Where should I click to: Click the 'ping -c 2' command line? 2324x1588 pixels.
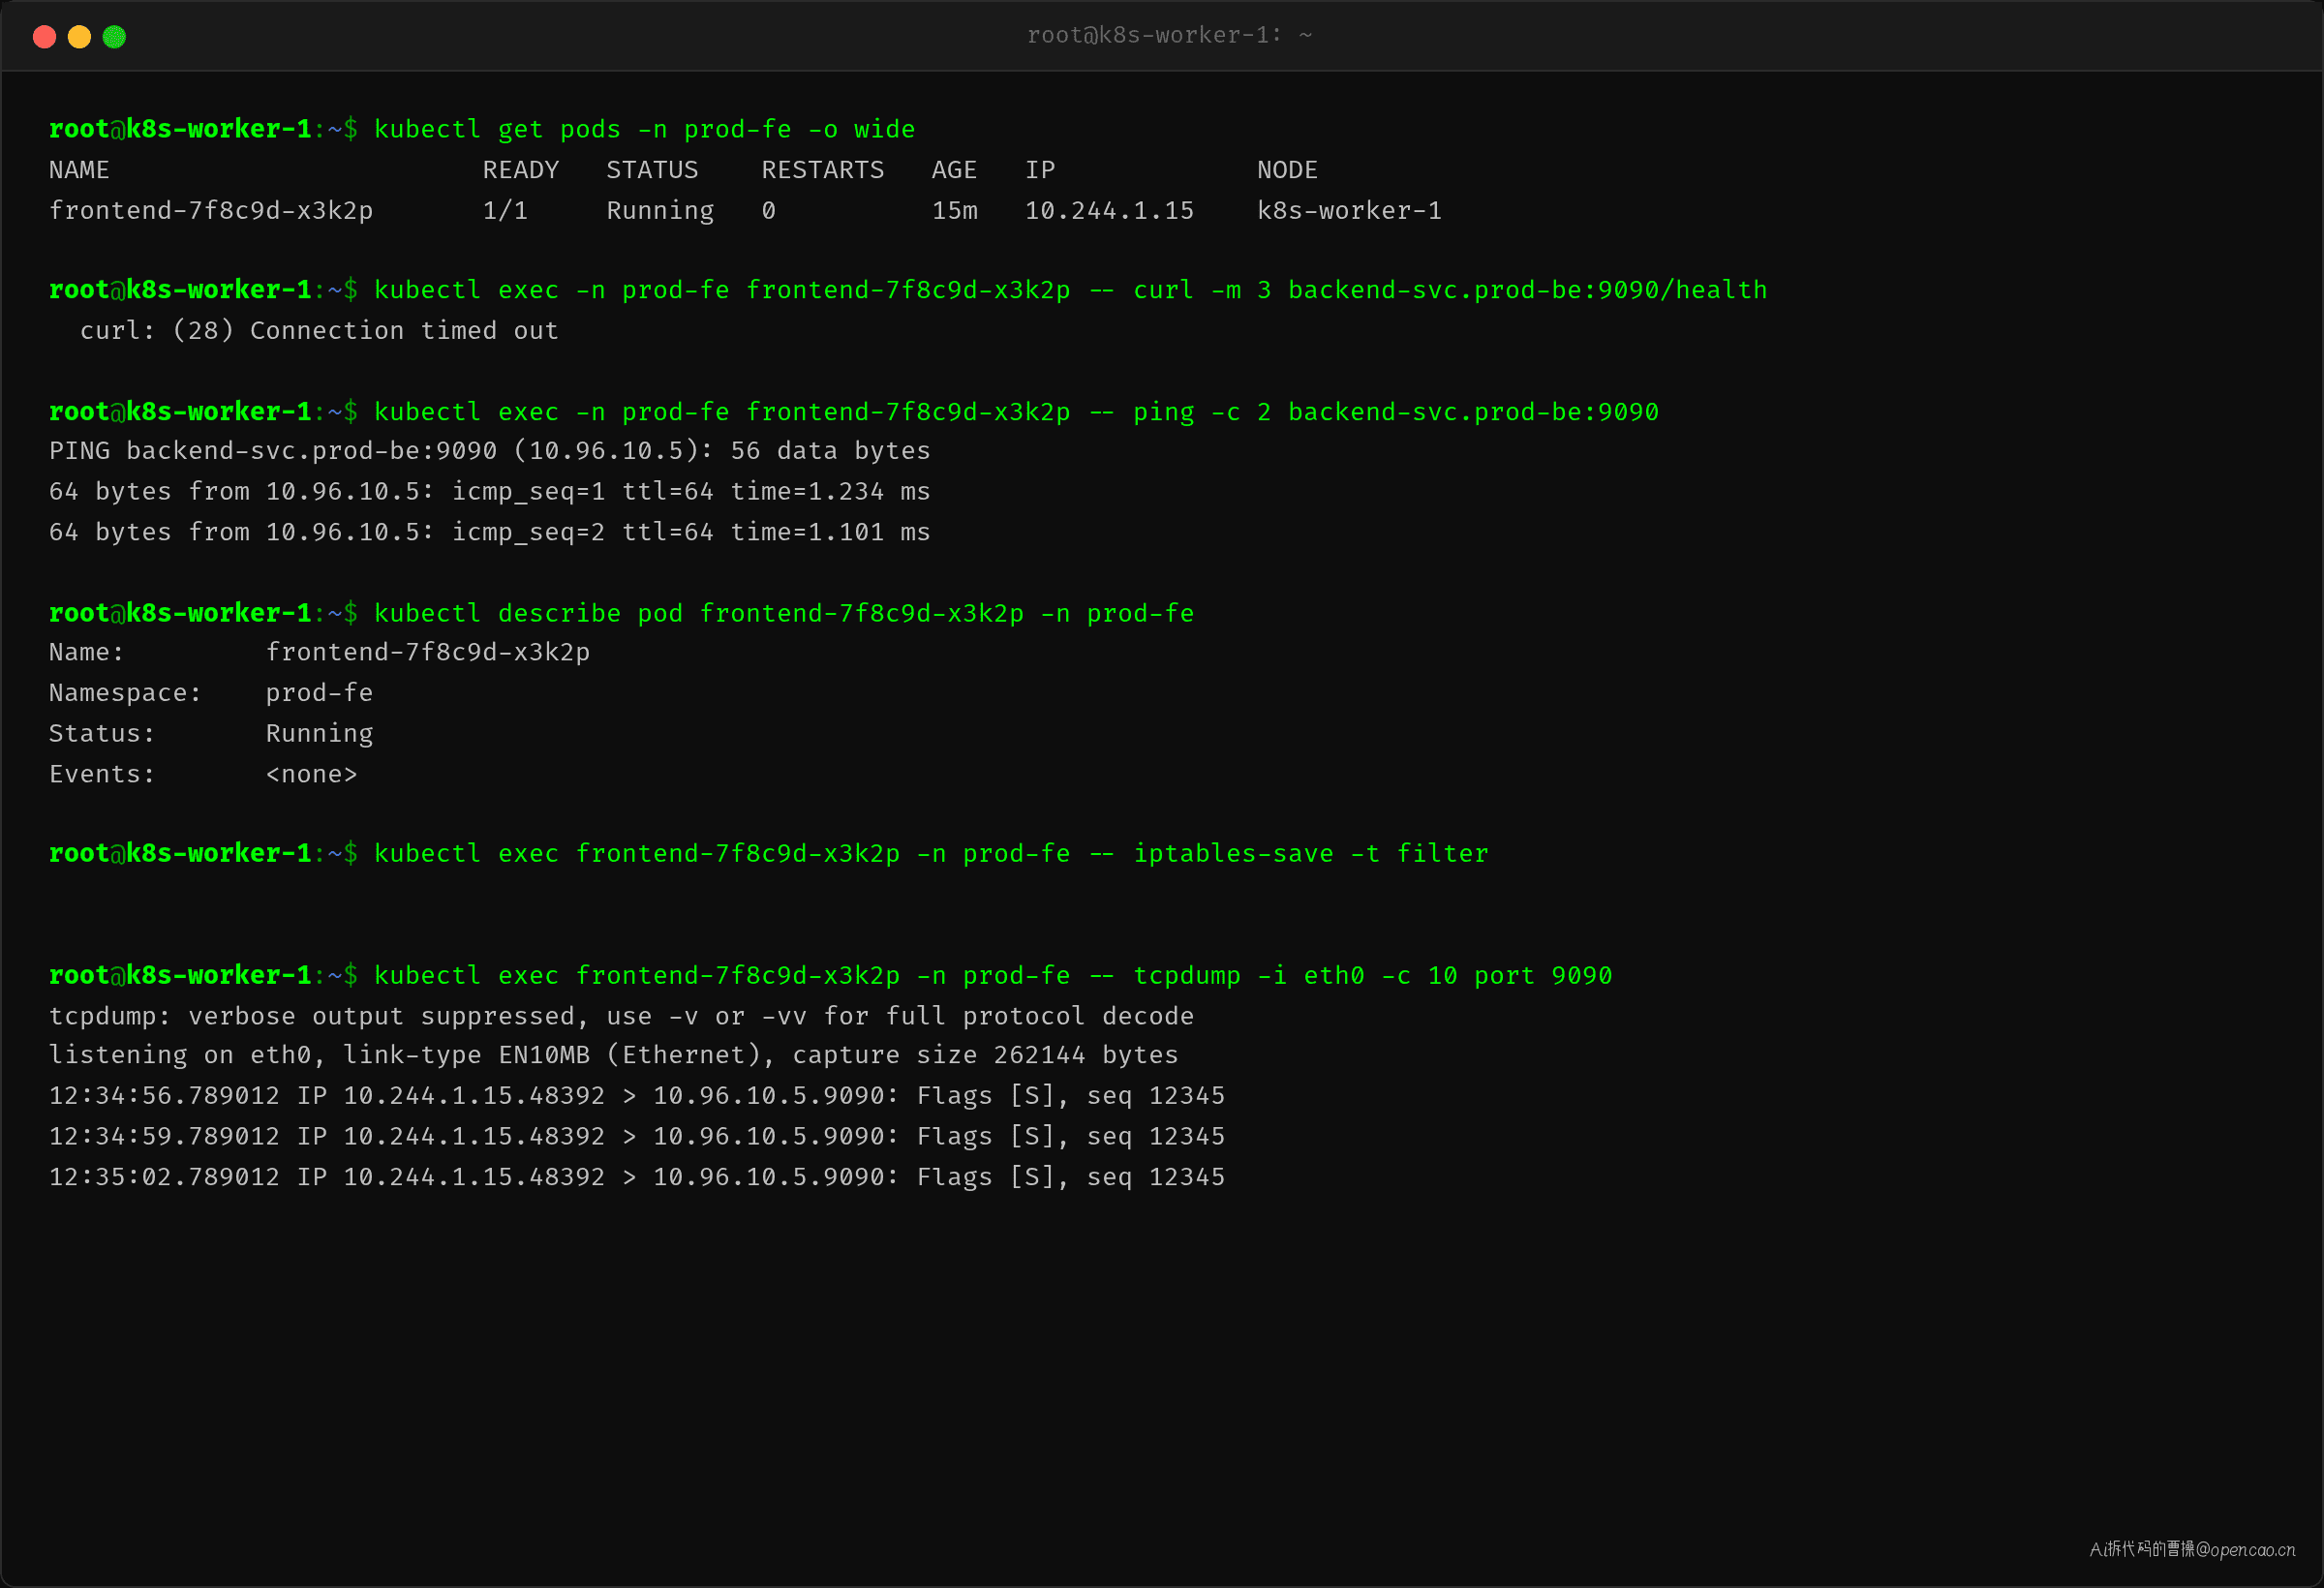pos(1016,412)
